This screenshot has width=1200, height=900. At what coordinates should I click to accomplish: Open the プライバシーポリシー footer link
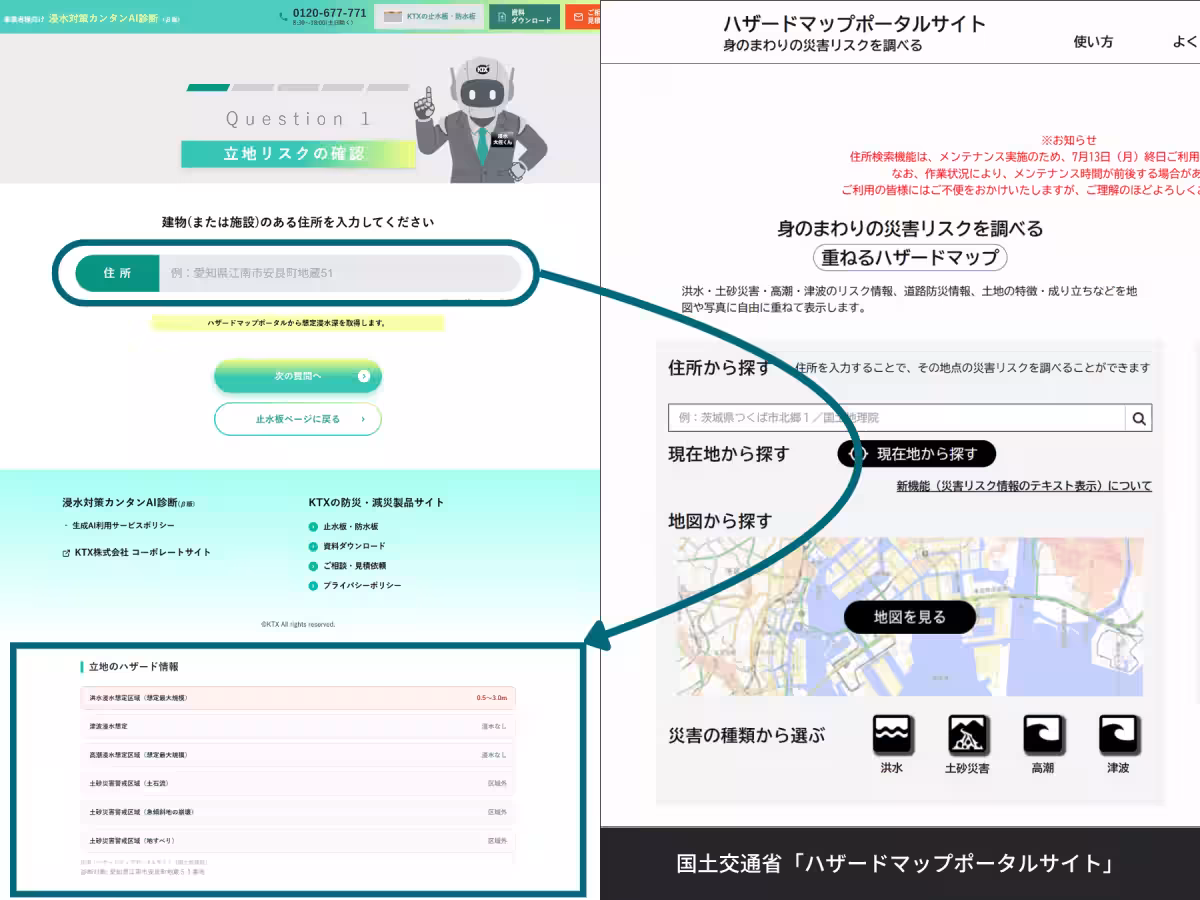tap(362, 585)
